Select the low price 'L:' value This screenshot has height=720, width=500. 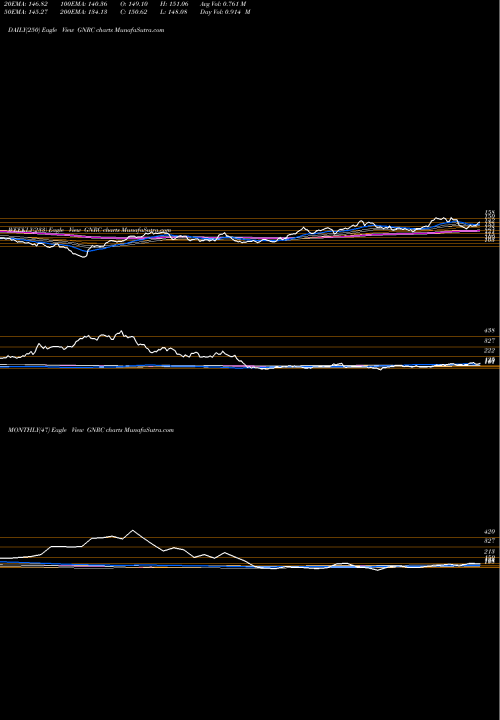point(174,12)
